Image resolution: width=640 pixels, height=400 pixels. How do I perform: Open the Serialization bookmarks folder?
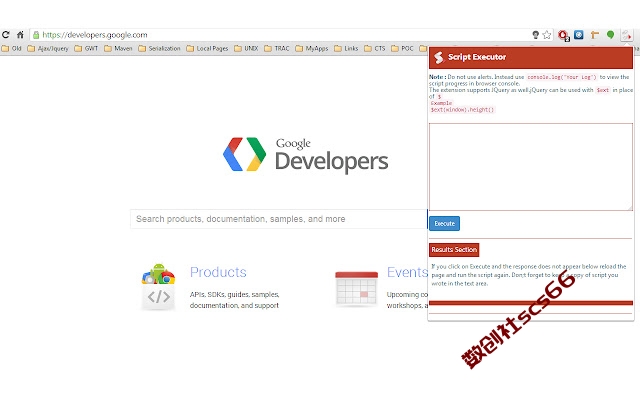pyautogui.click(x=159, y=48)
